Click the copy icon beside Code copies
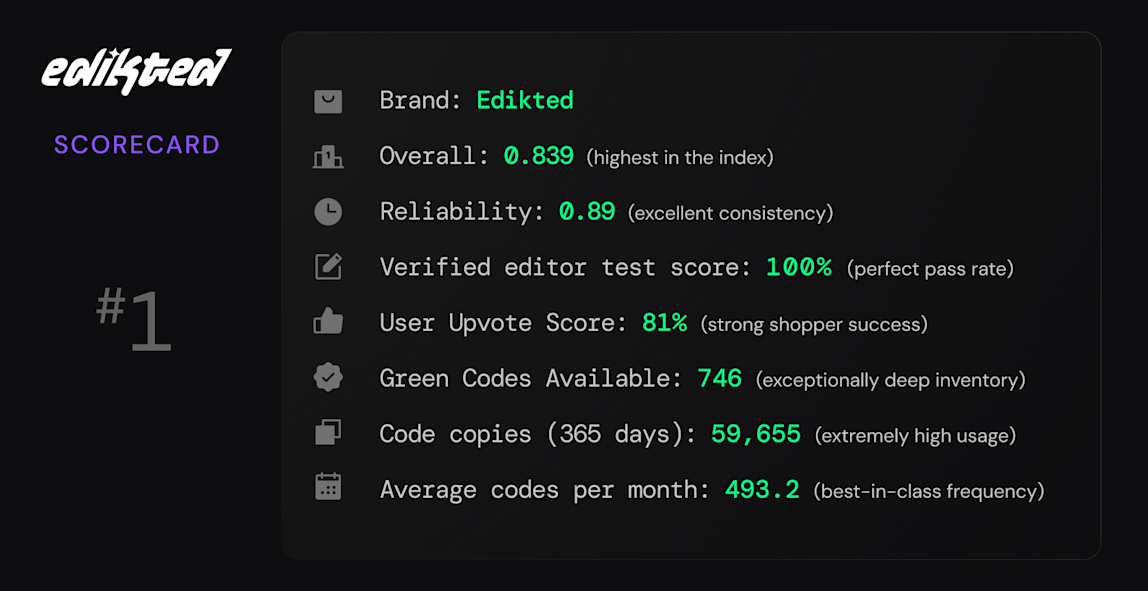1148x591 pixels. point(329,434)
